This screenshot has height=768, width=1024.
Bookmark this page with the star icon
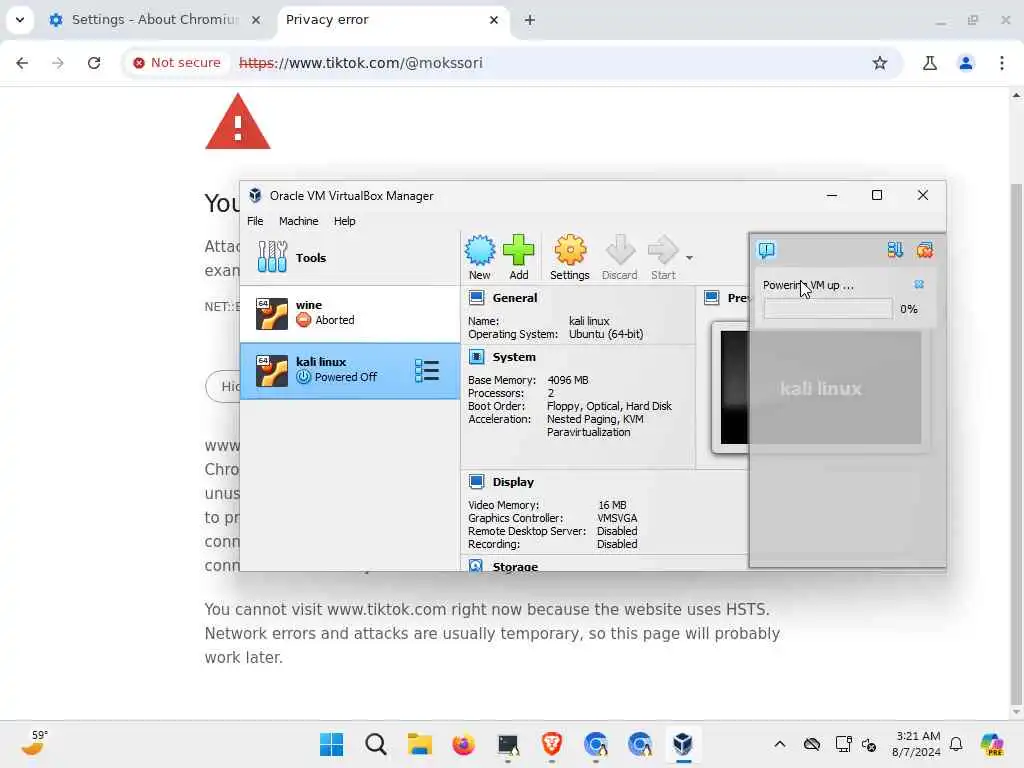tap(880, 63)
